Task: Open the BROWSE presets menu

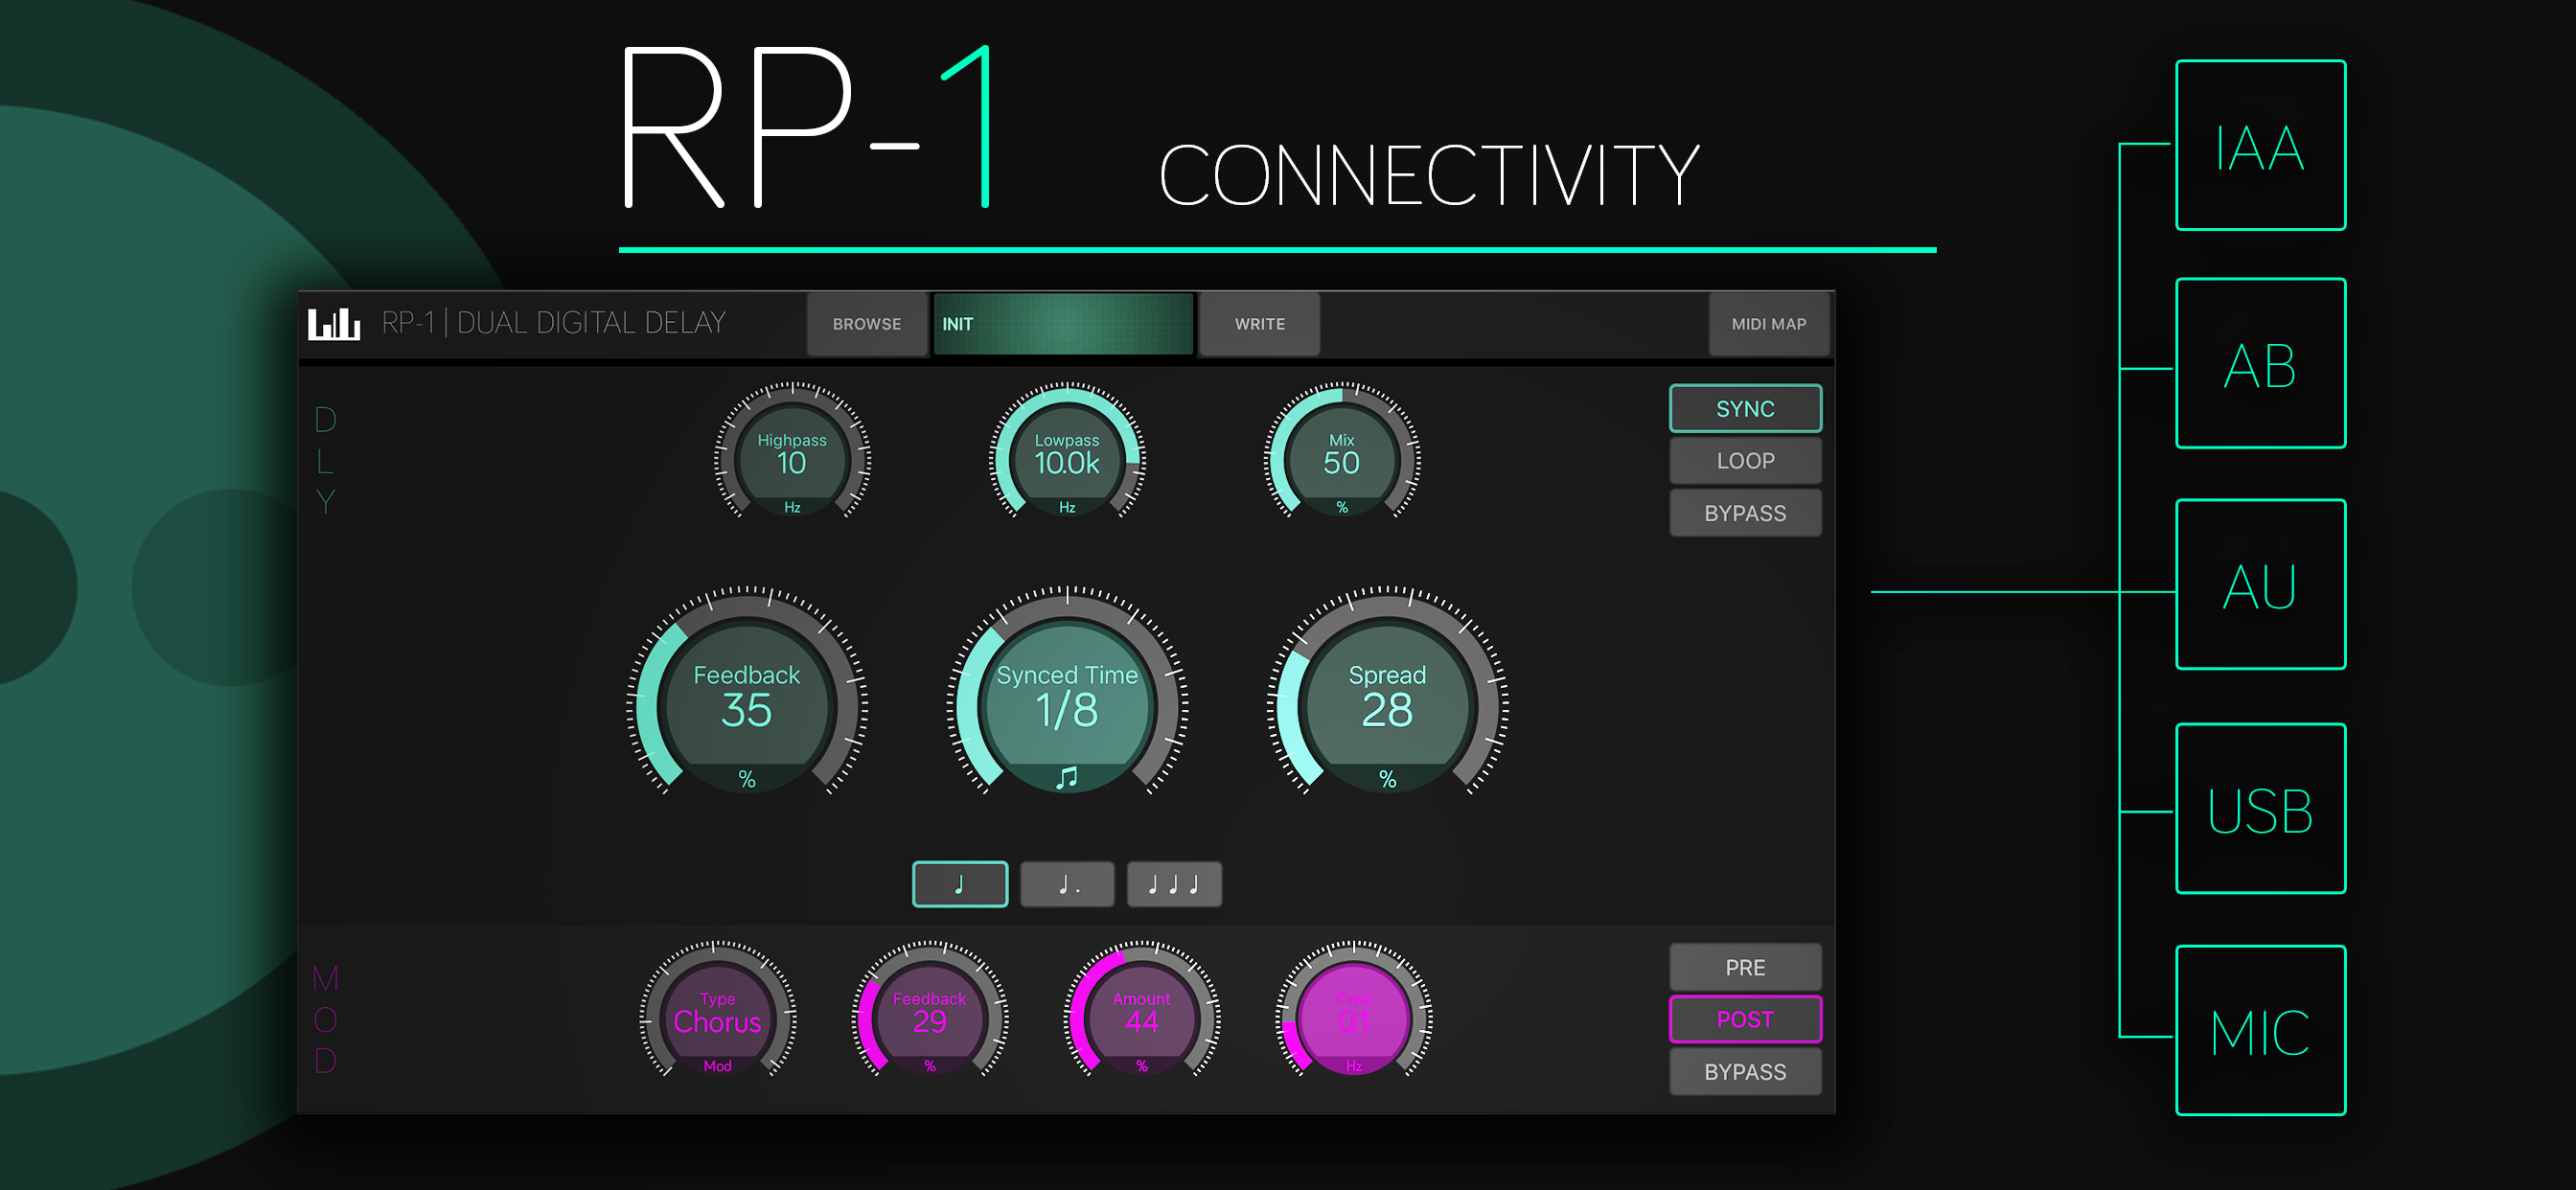Action: pos(866,323)
